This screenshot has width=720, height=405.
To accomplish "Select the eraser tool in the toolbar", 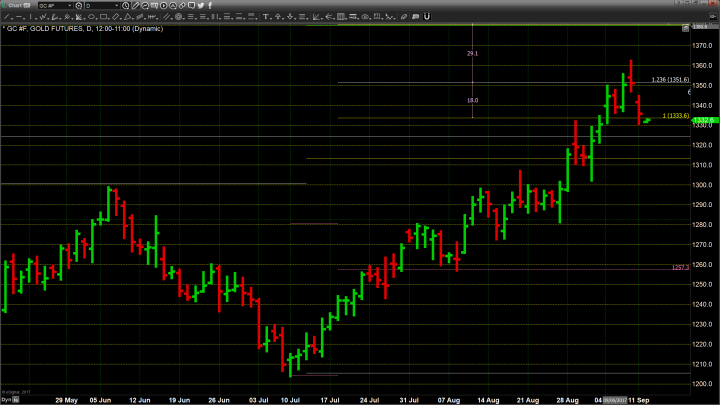I will pyautogui.click(x=182, y=6).
